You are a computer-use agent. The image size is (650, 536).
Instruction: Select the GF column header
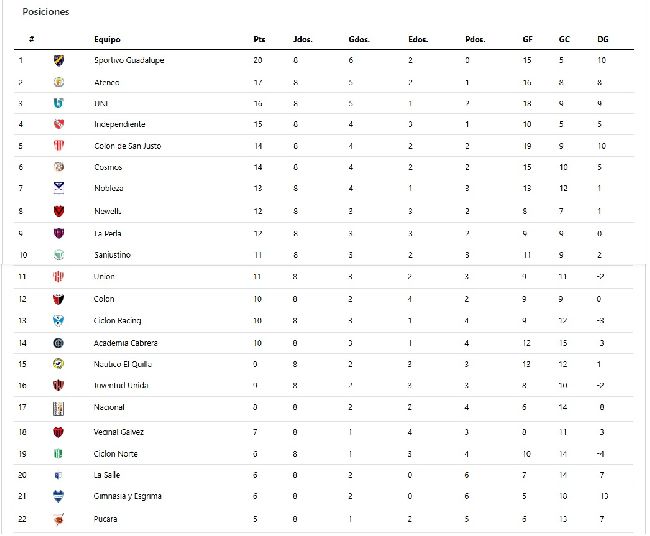[527, 39]
